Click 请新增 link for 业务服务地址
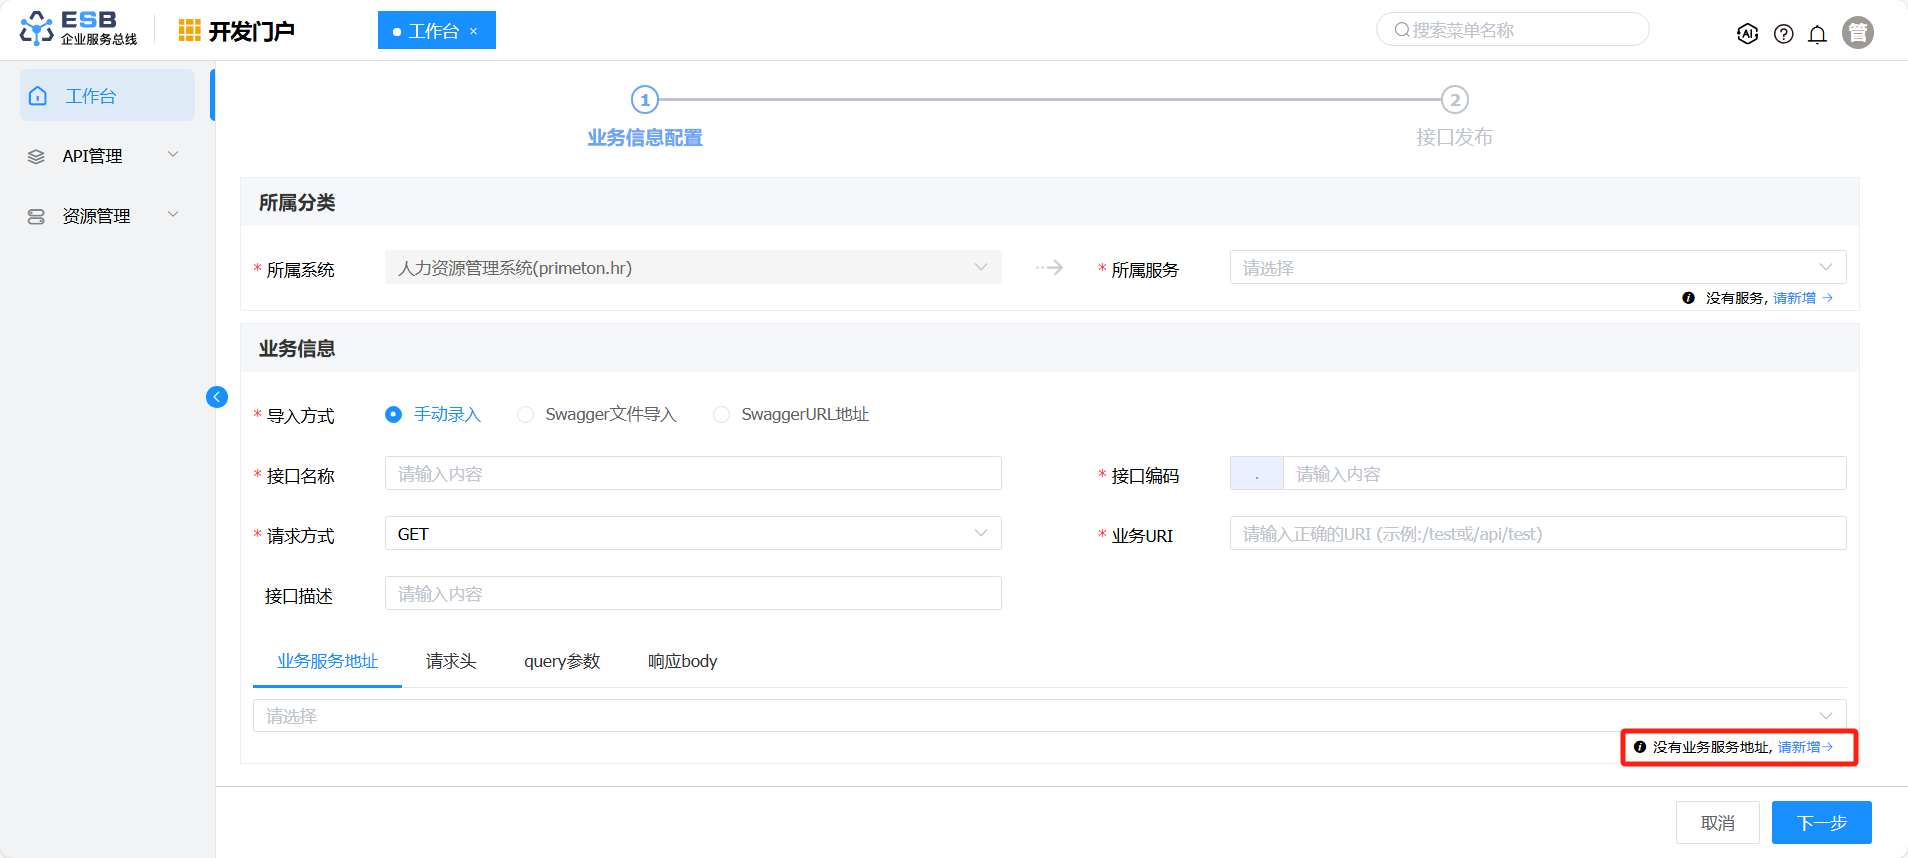The width and height of the screenshot is (1908, 858). [1803, 747]
